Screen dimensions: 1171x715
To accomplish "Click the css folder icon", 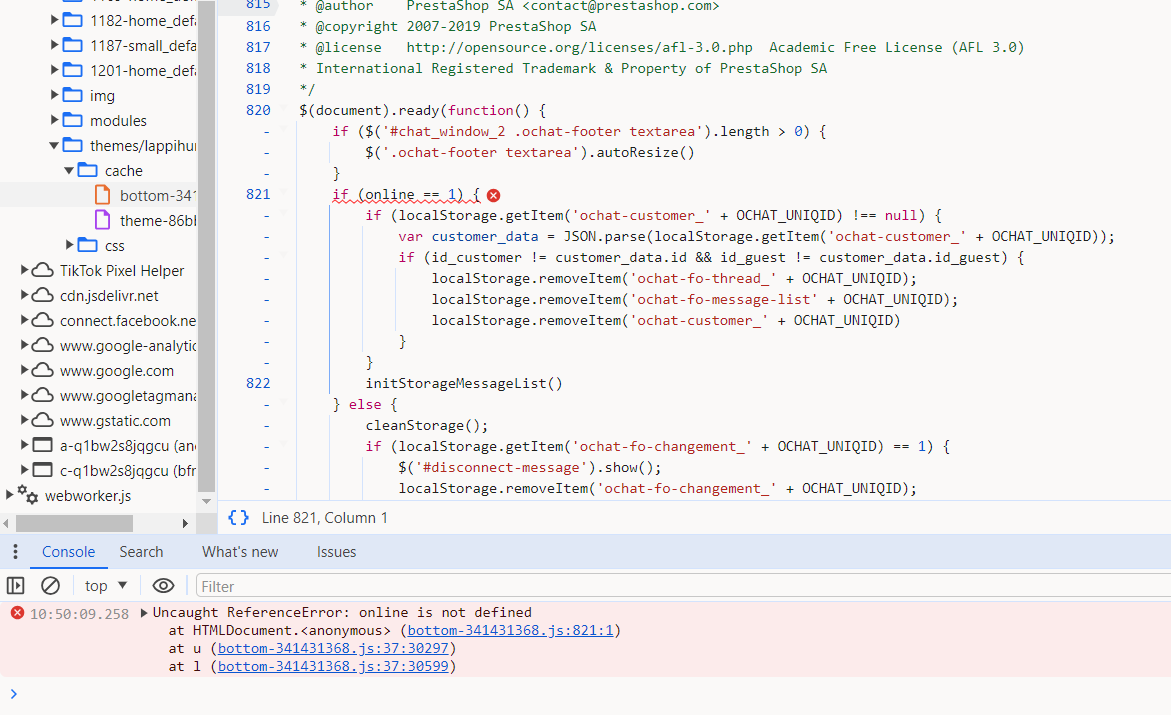I will 87,245.
